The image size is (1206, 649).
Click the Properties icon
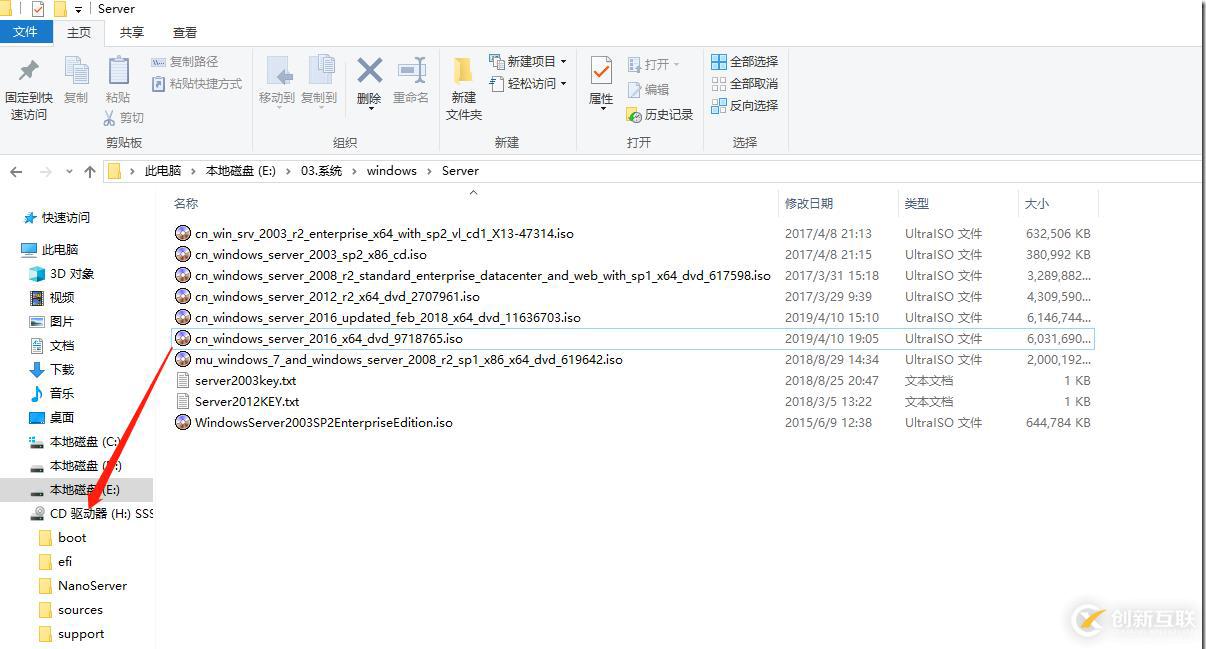[601, 71]
